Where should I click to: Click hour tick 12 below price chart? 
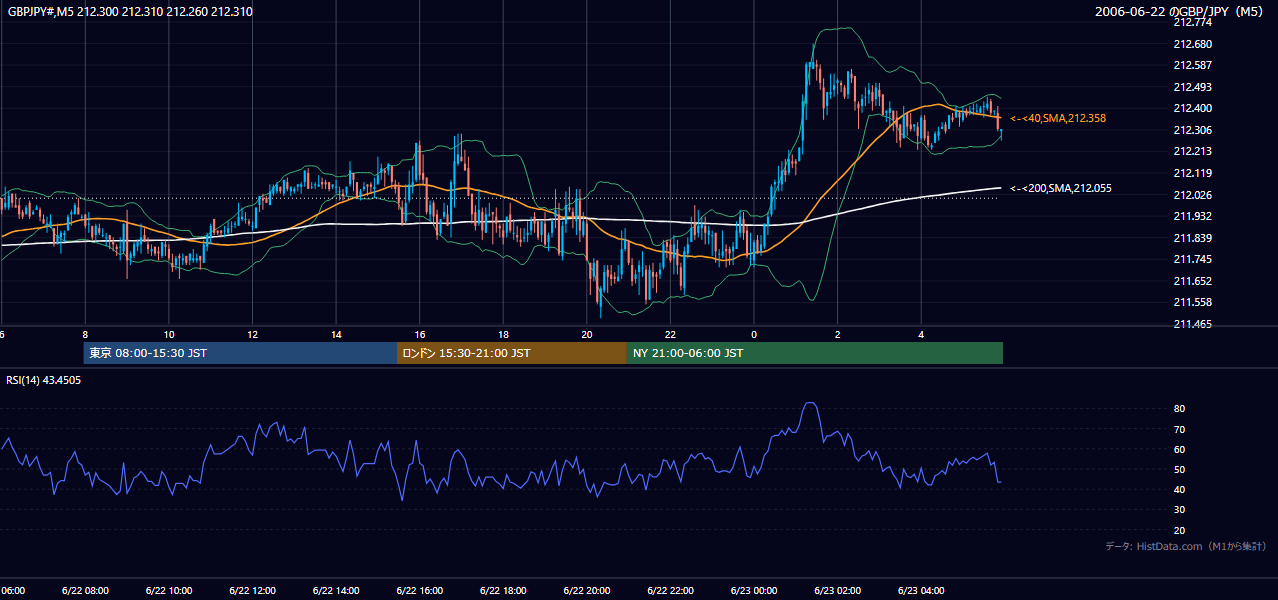252,335
